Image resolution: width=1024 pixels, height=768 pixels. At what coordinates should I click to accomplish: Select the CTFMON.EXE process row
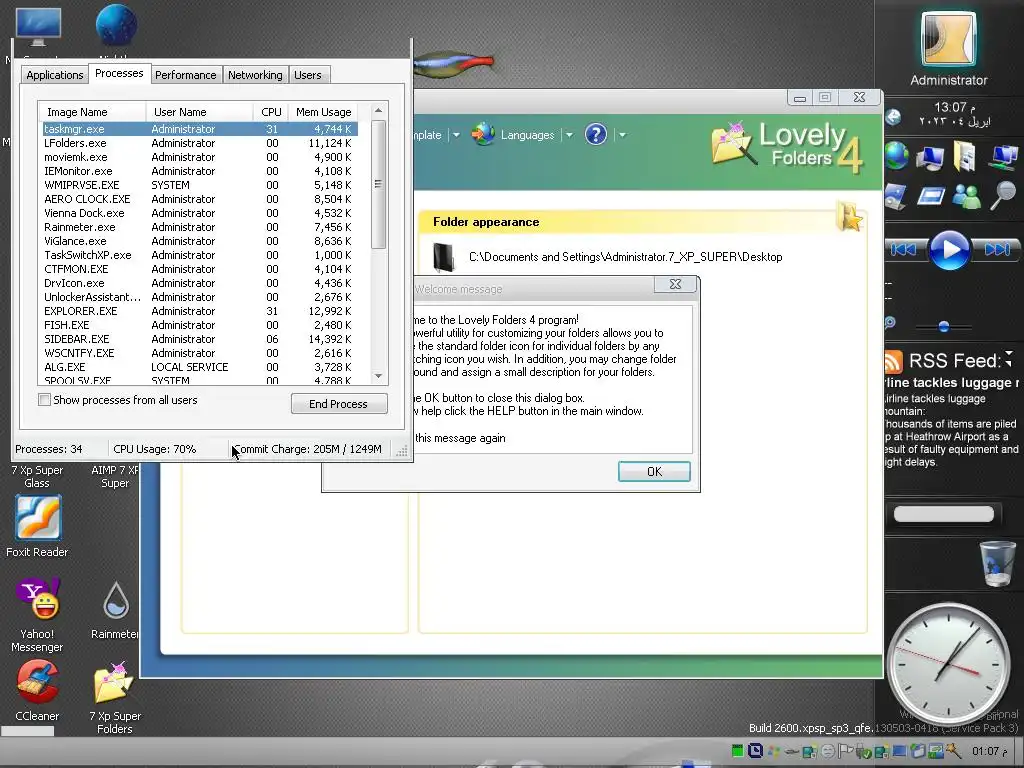coord(200,269)
